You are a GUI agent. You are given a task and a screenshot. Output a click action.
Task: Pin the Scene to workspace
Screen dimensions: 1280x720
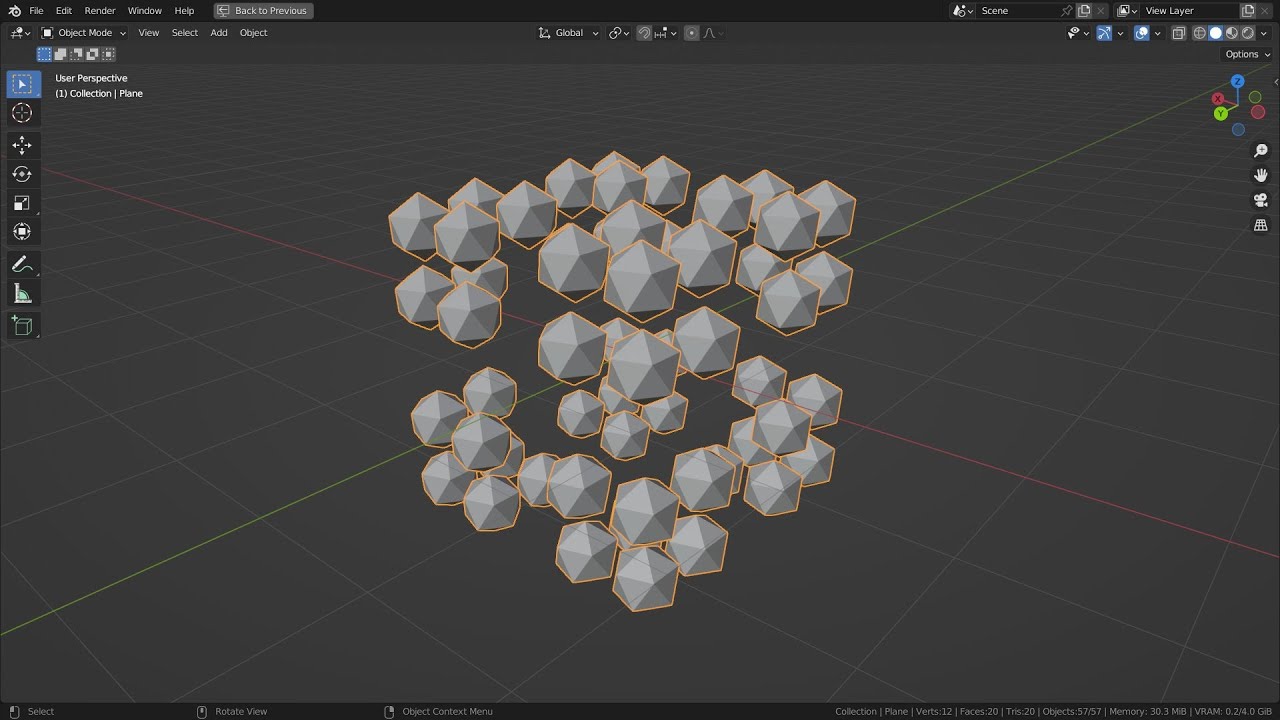(1067, 10)
